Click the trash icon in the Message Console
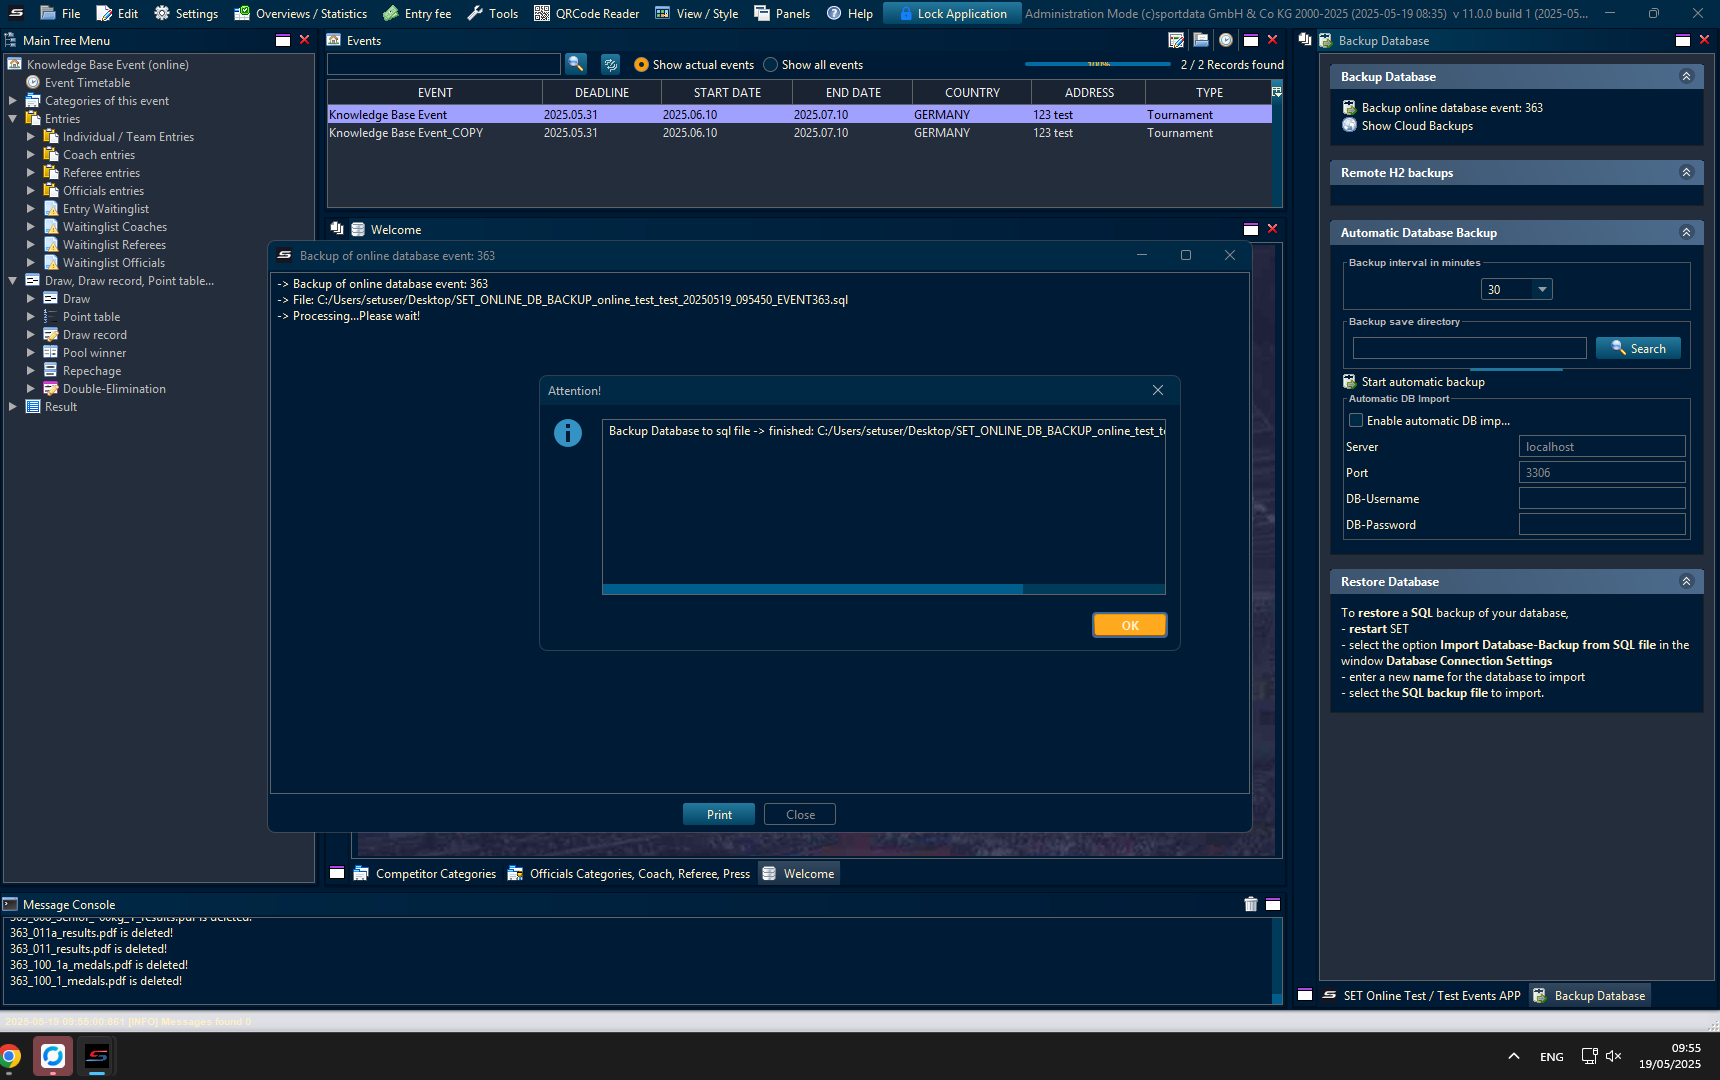 pyautogui.click(x=1251, y=904)
